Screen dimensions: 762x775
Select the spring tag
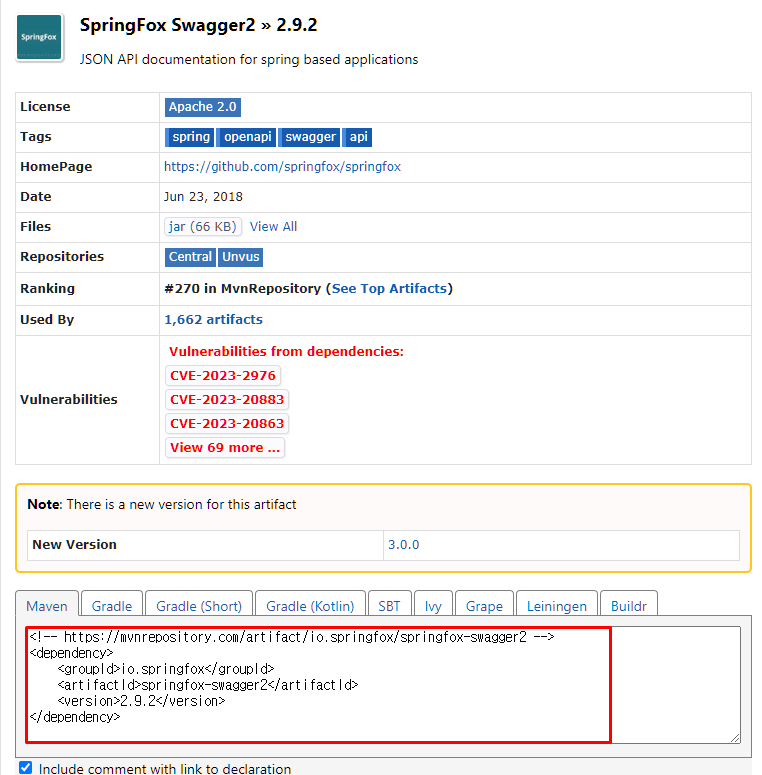190,137
